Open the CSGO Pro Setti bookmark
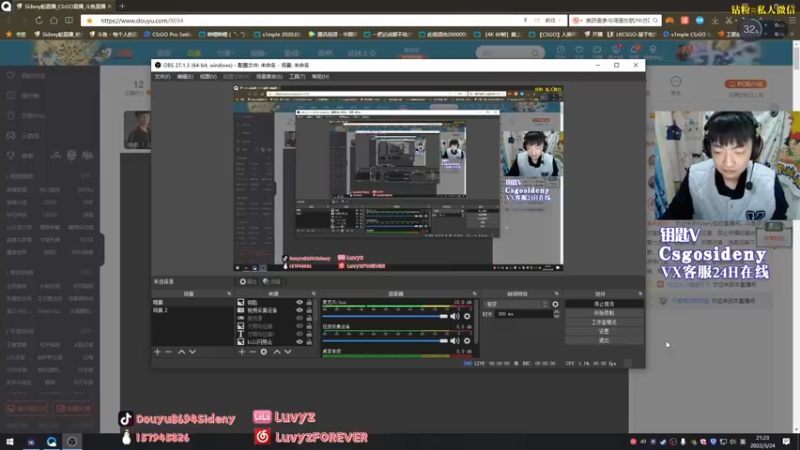800x450 pixels. click(168, 34)
